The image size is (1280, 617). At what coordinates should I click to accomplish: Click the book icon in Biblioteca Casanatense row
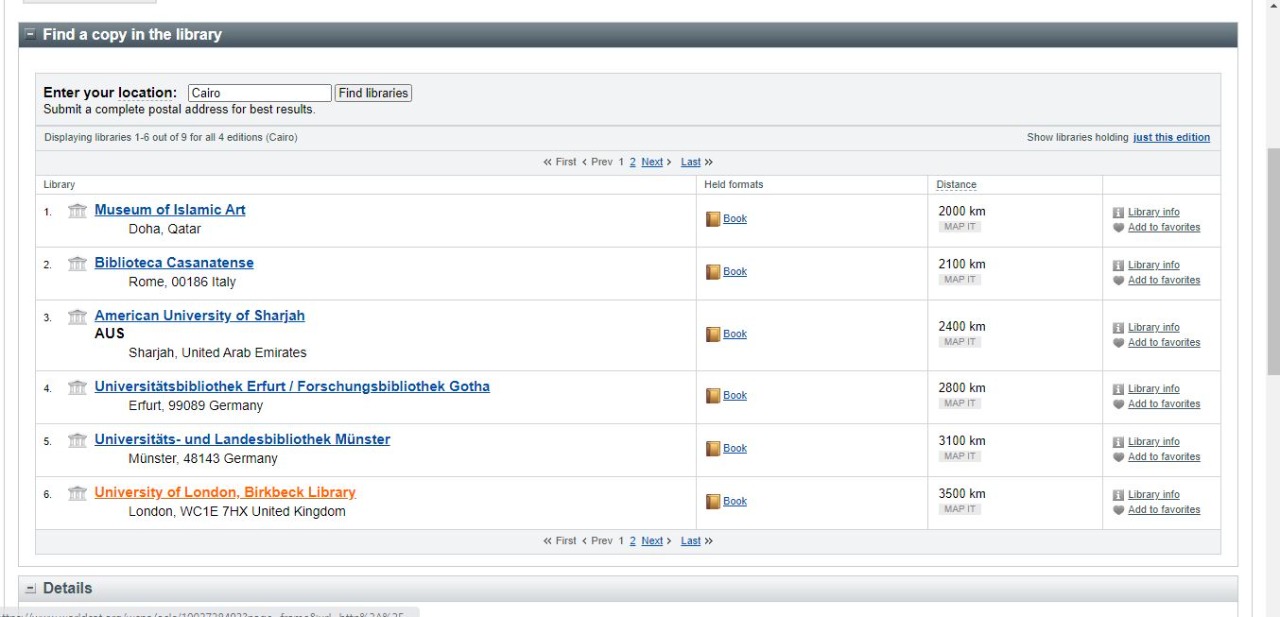coord(713,272)
